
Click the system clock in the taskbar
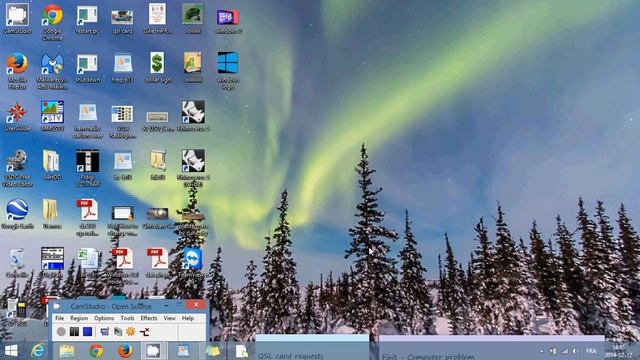click(x=619, y=351)
